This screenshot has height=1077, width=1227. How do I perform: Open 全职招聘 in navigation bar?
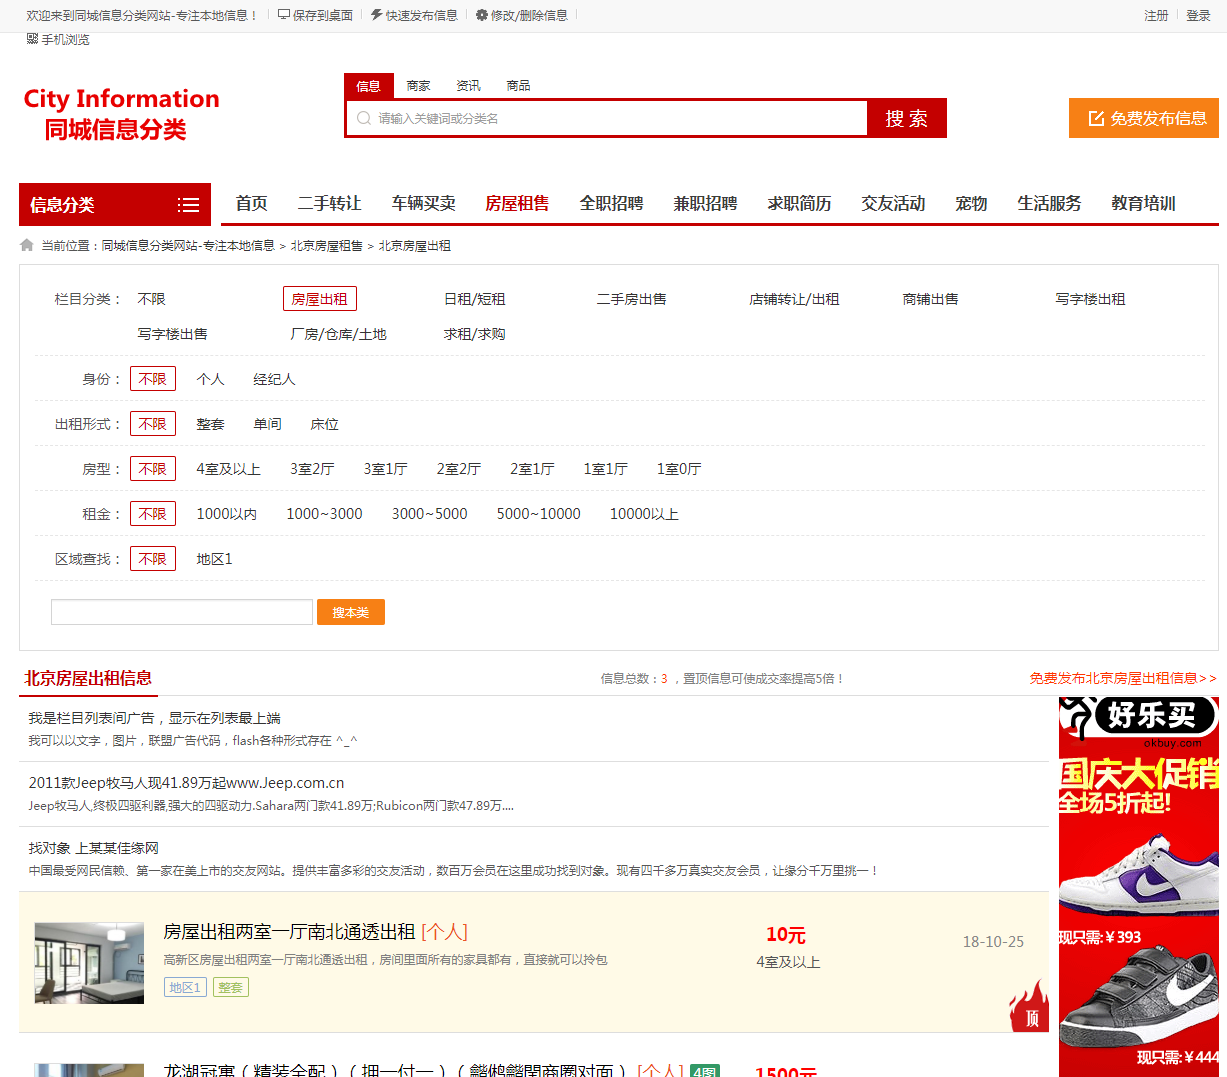point(611,204)
